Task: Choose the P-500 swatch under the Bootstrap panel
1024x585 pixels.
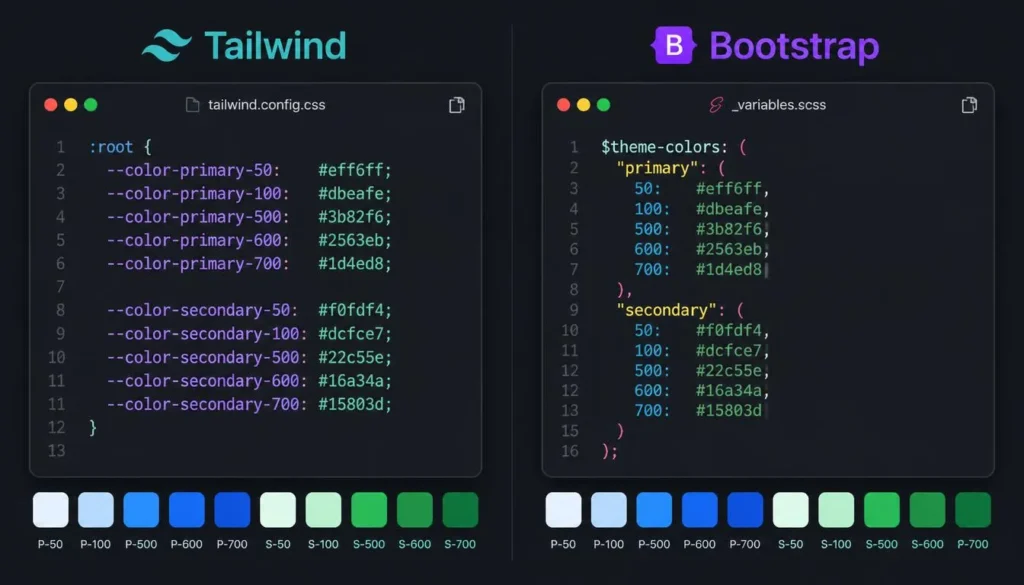Action: click(x=654, y=510)
